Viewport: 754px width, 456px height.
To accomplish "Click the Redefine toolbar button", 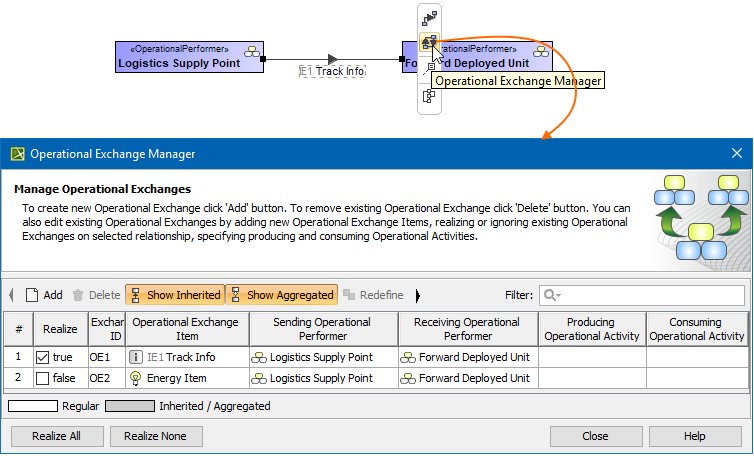I will click(373, 295).
